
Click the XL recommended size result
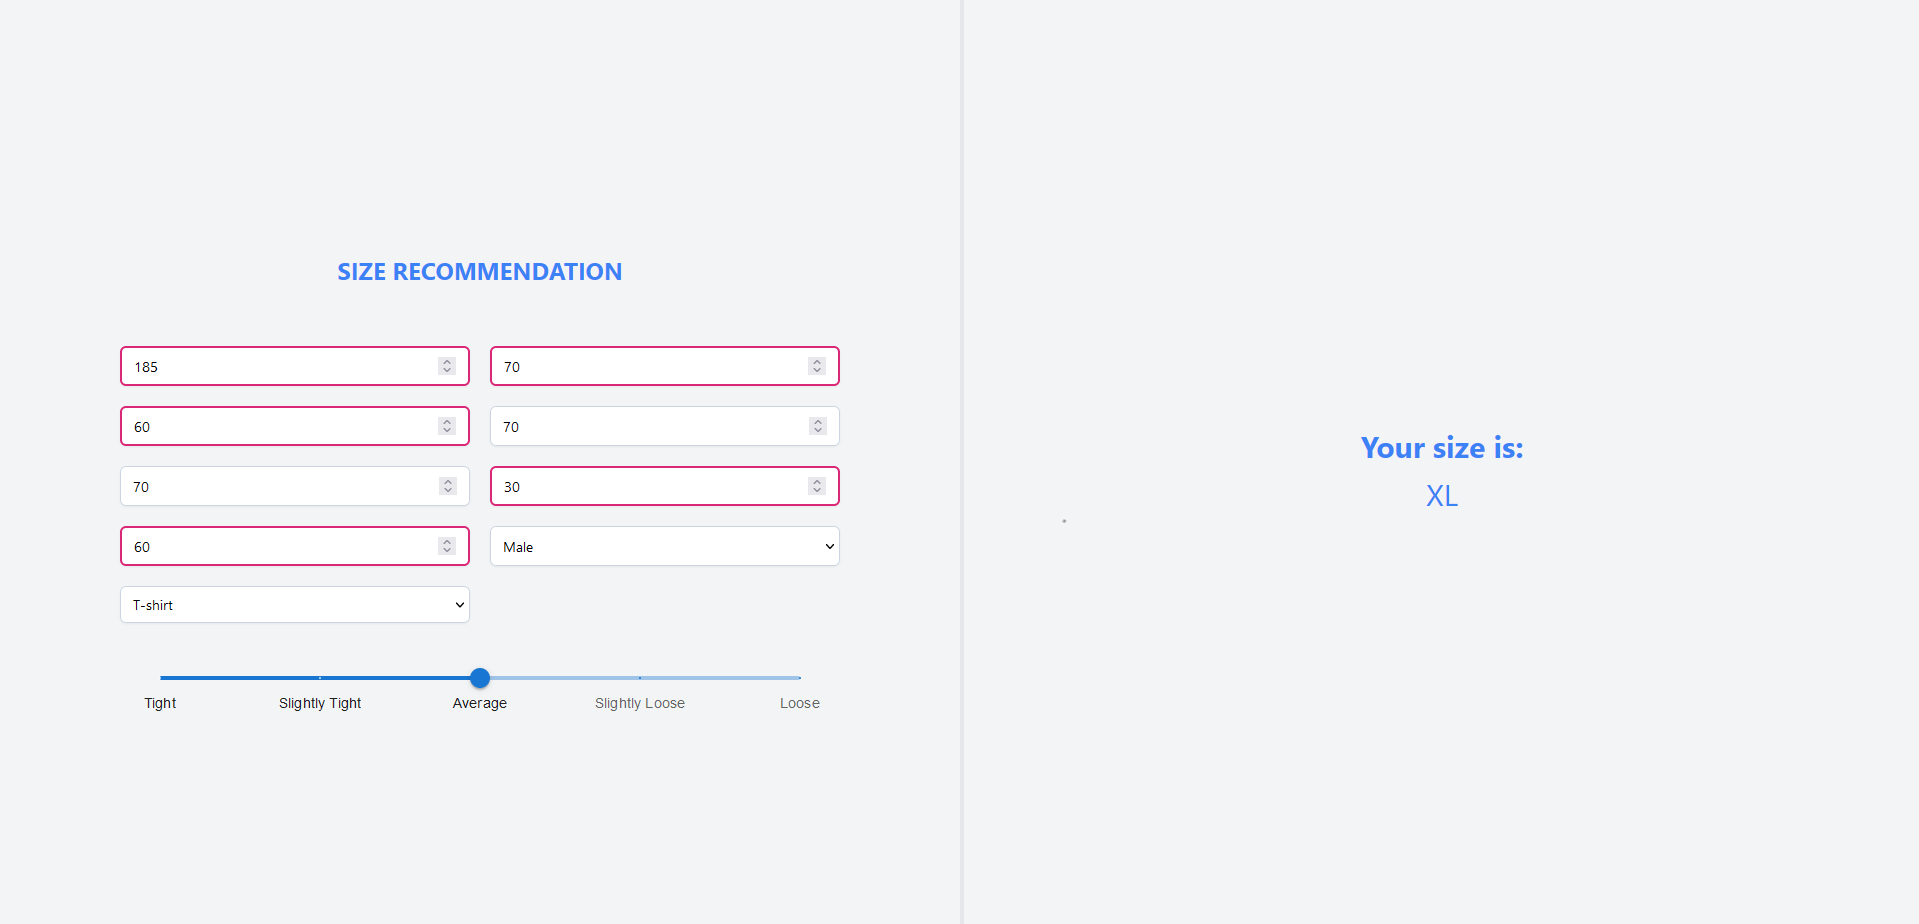[1441, 495]
